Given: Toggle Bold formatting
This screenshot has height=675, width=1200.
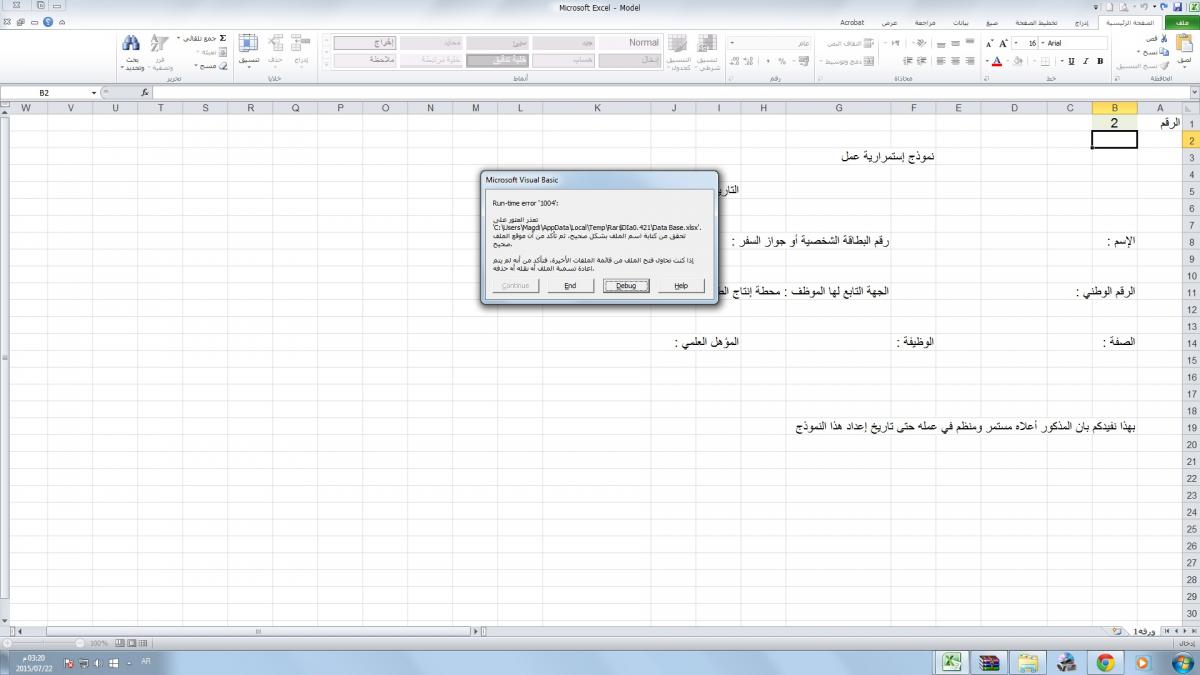Looking at the screenshot, I should tap(1100, 61).
